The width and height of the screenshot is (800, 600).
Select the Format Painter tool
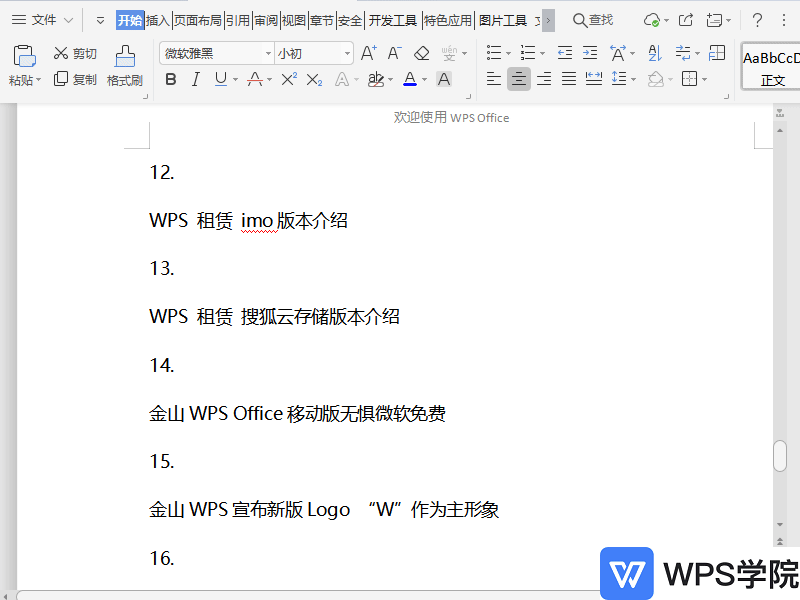pos(124,66)
